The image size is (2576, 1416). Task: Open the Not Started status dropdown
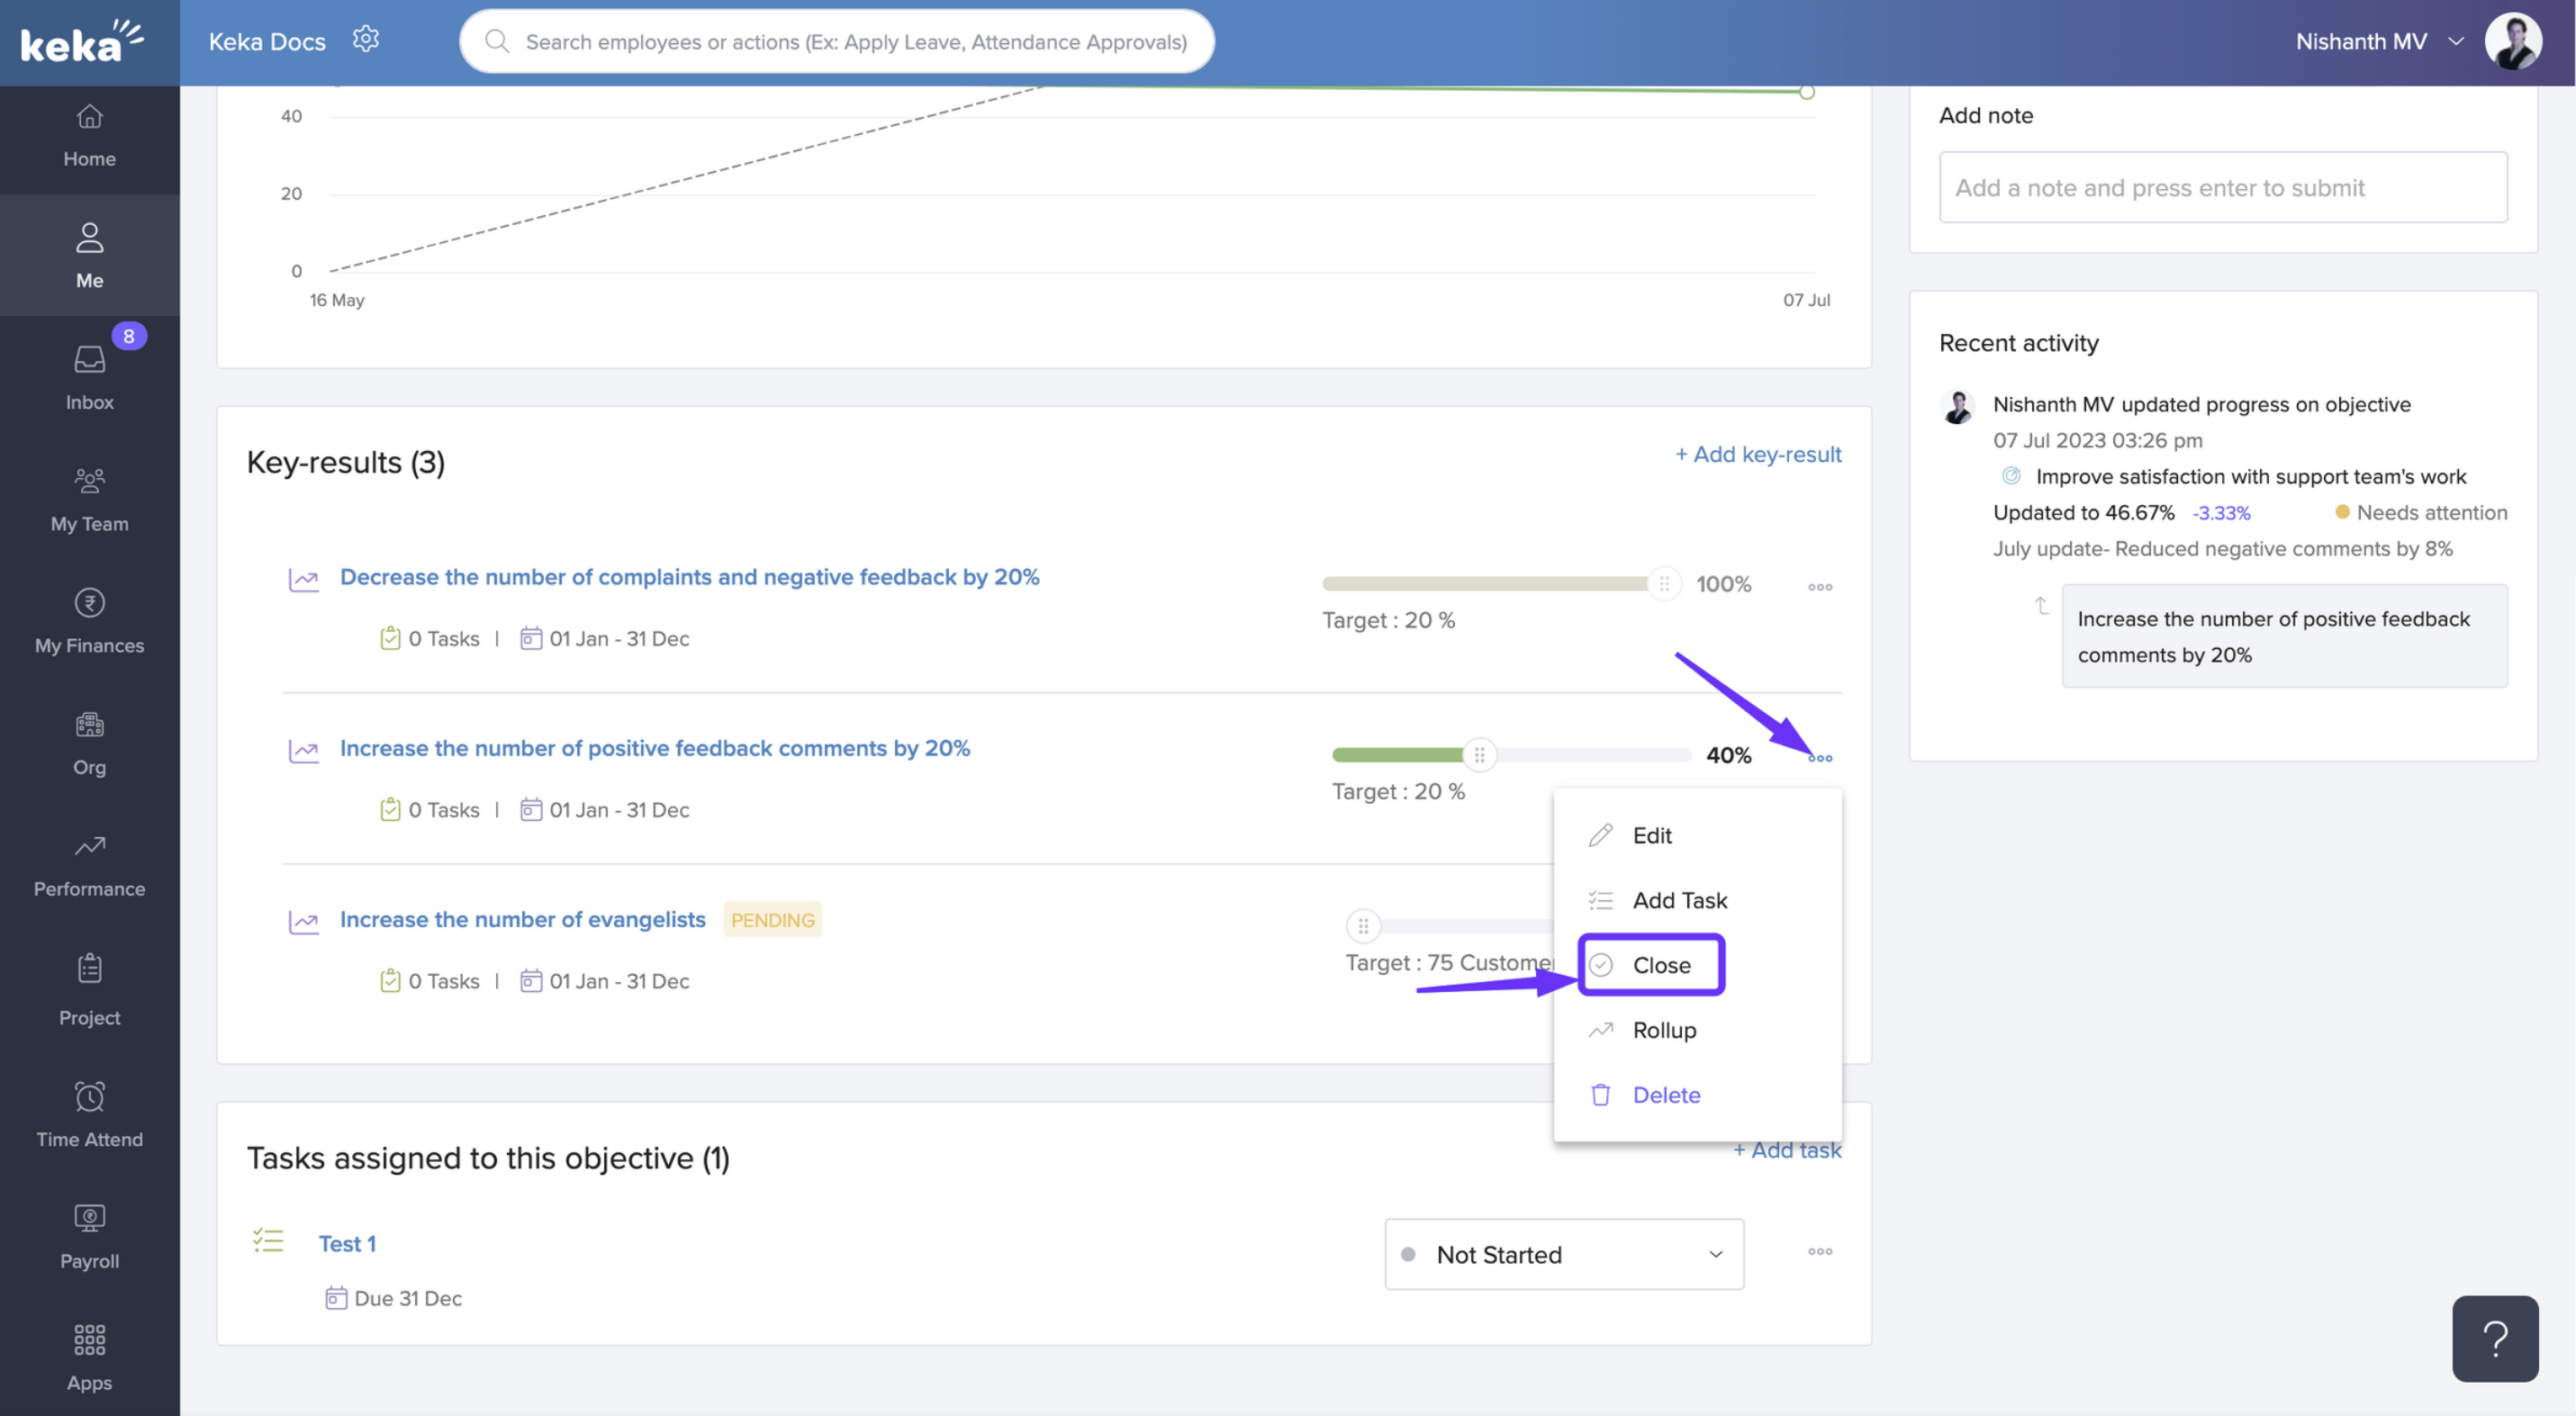(1563, 1254)
